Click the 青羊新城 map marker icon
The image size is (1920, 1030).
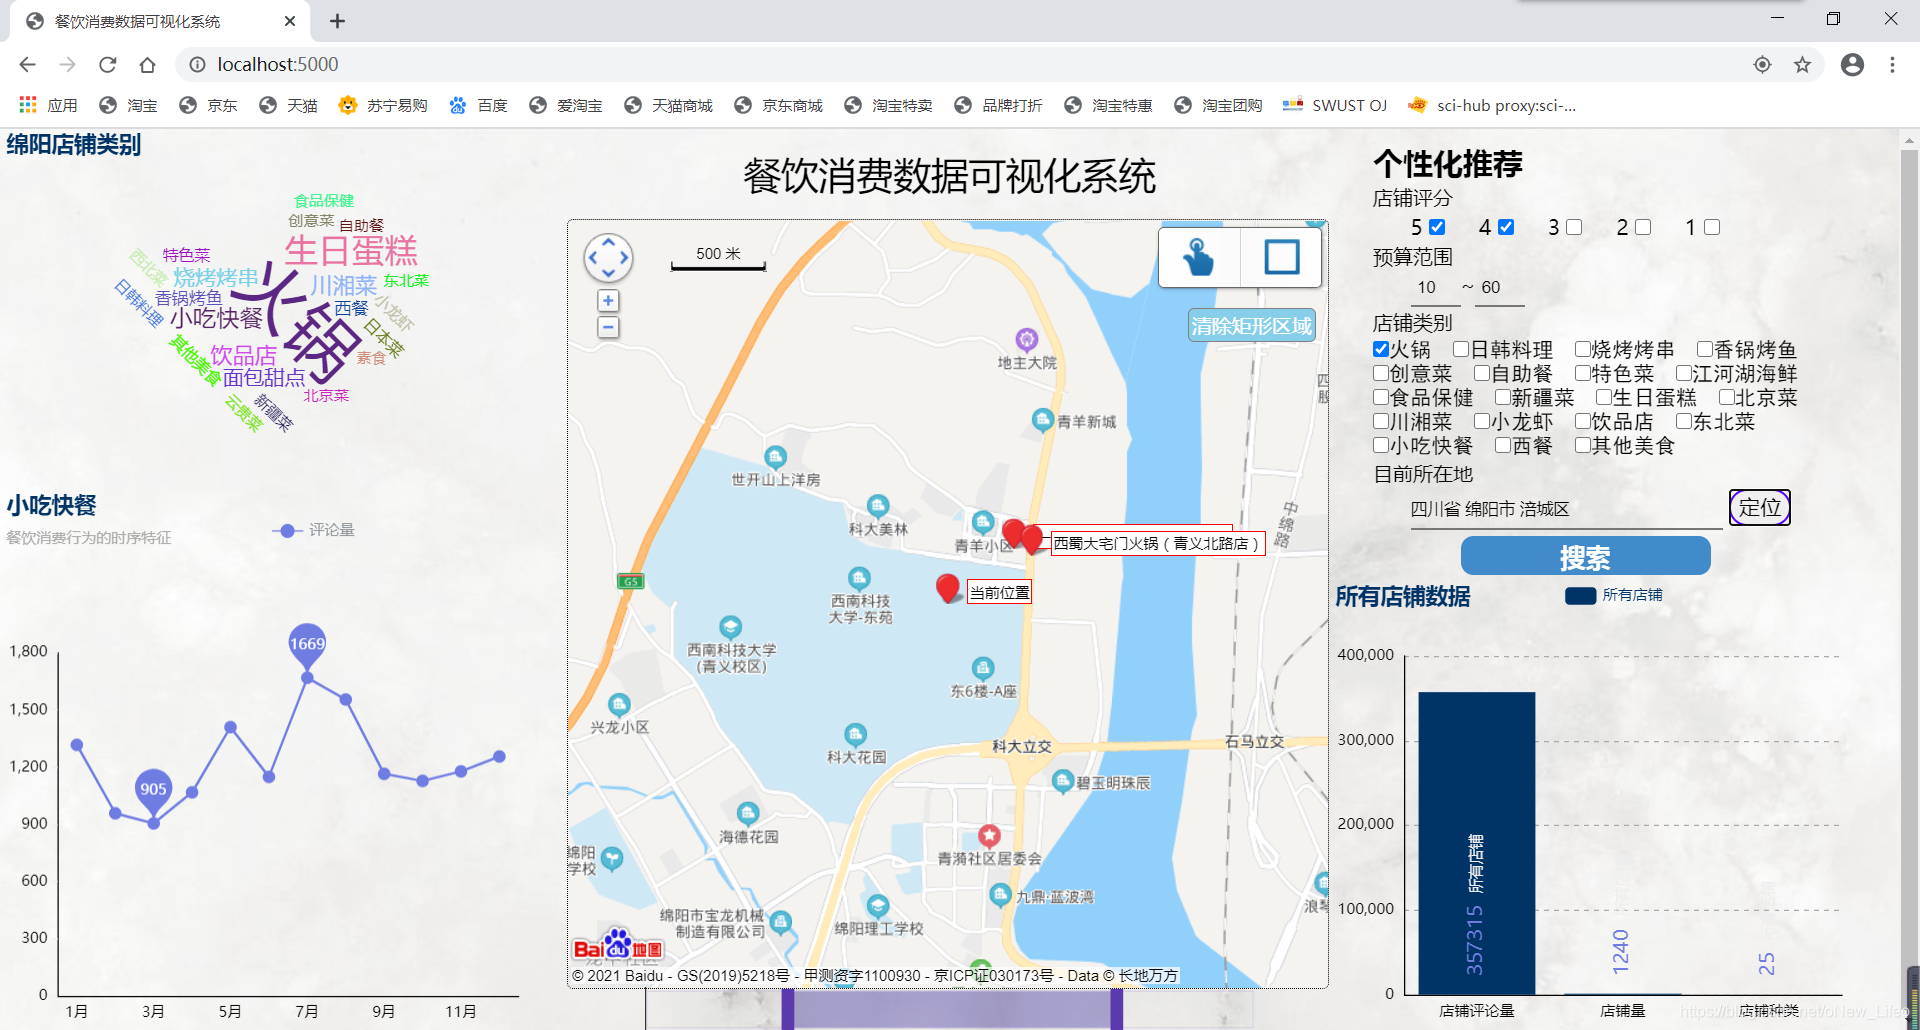[x=1043, y=420]
